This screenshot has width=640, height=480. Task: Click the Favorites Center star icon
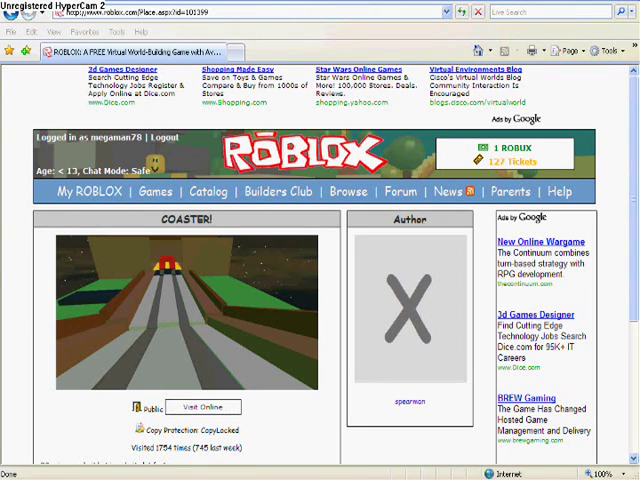tap(9, 50)
